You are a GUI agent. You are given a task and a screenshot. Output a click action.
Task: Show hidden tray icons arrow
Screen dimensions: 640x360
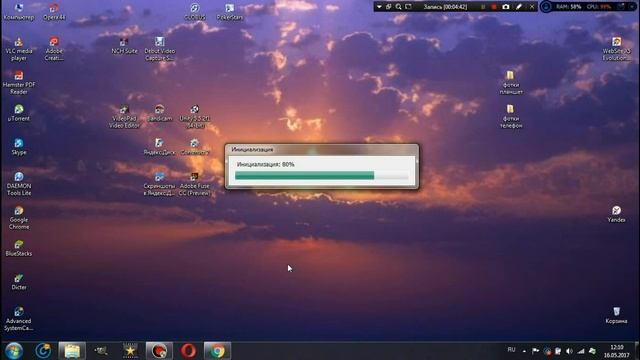[524, 351]
